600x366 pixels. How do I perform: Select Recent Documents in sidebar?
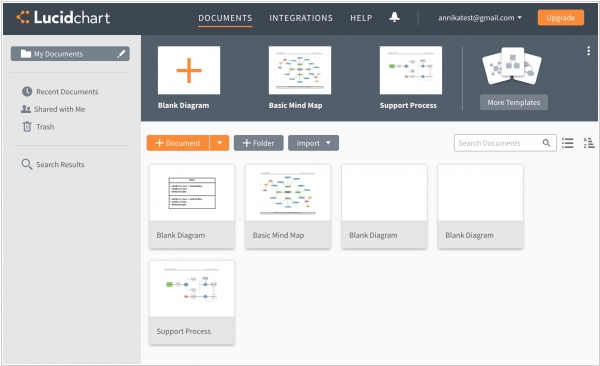tap(60, 92)
